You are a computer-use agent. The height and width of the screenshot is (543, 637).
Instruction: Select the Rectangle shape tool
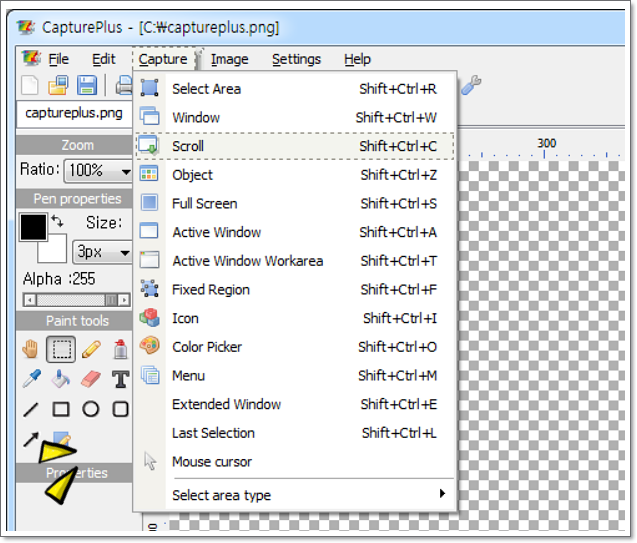pos(61,409)
